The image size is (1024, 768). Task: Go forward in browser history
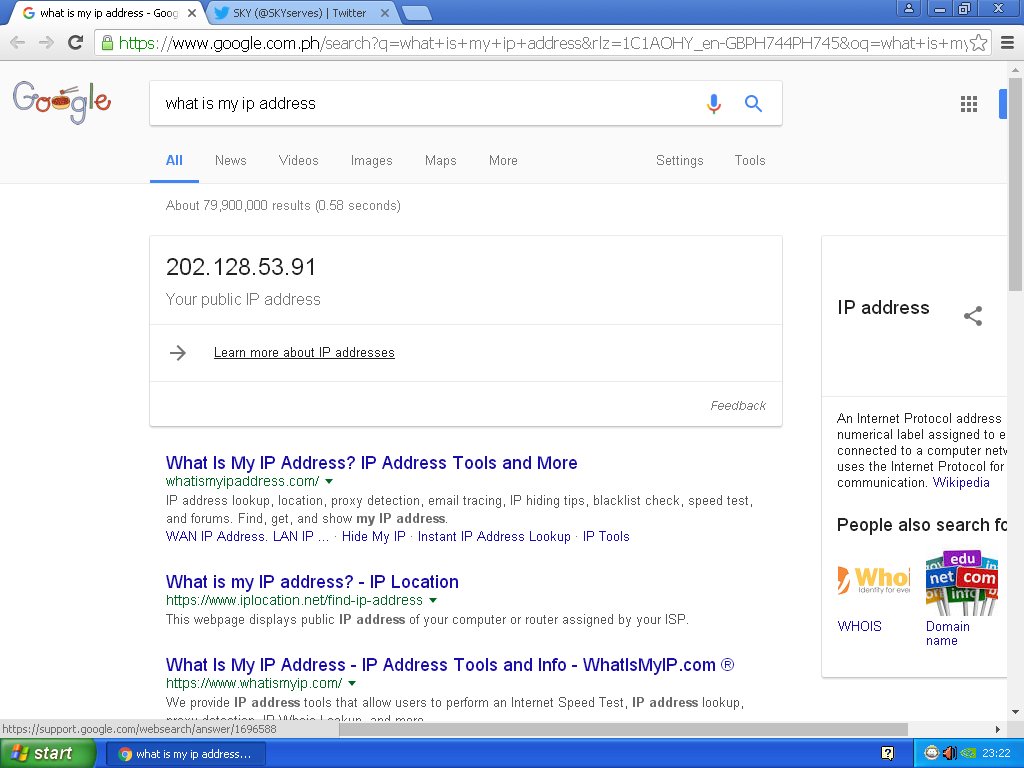click(46, 43)
